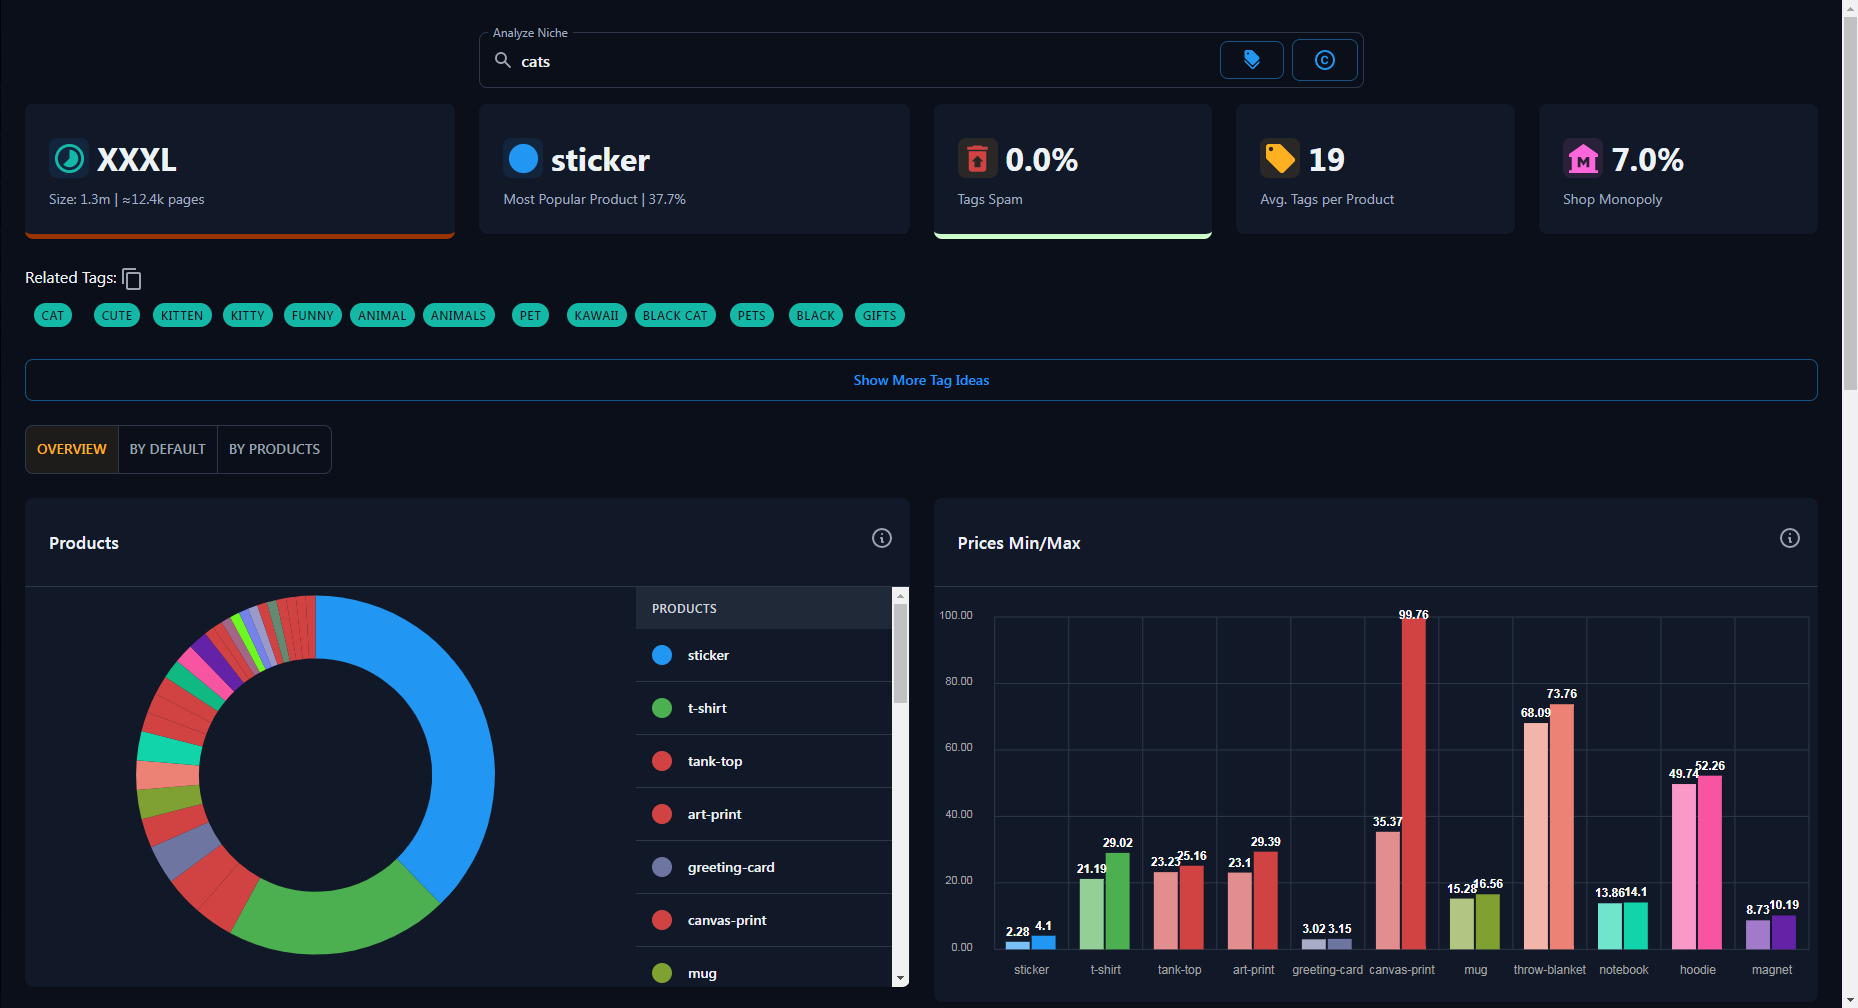The height and width of the screenshot is (1008, 1858).
Task: Toggle sticker in products legend
Action: 764,655
